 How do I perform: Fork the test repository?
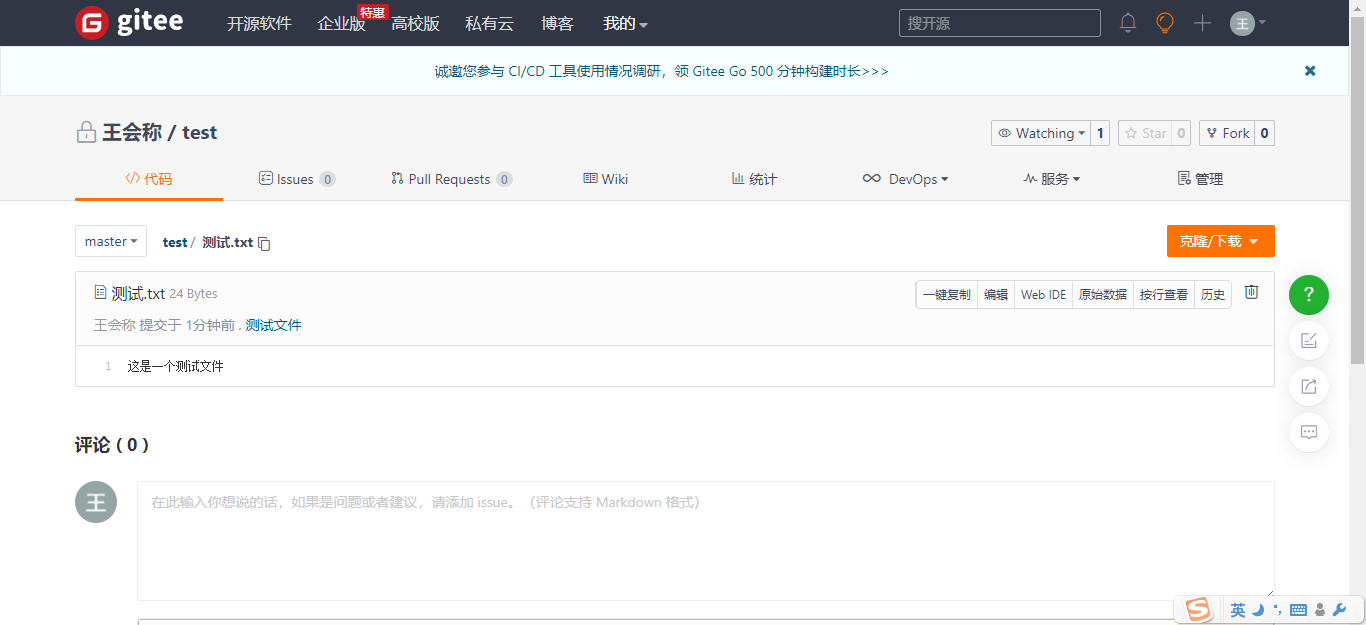click(x=1227, y=133)
